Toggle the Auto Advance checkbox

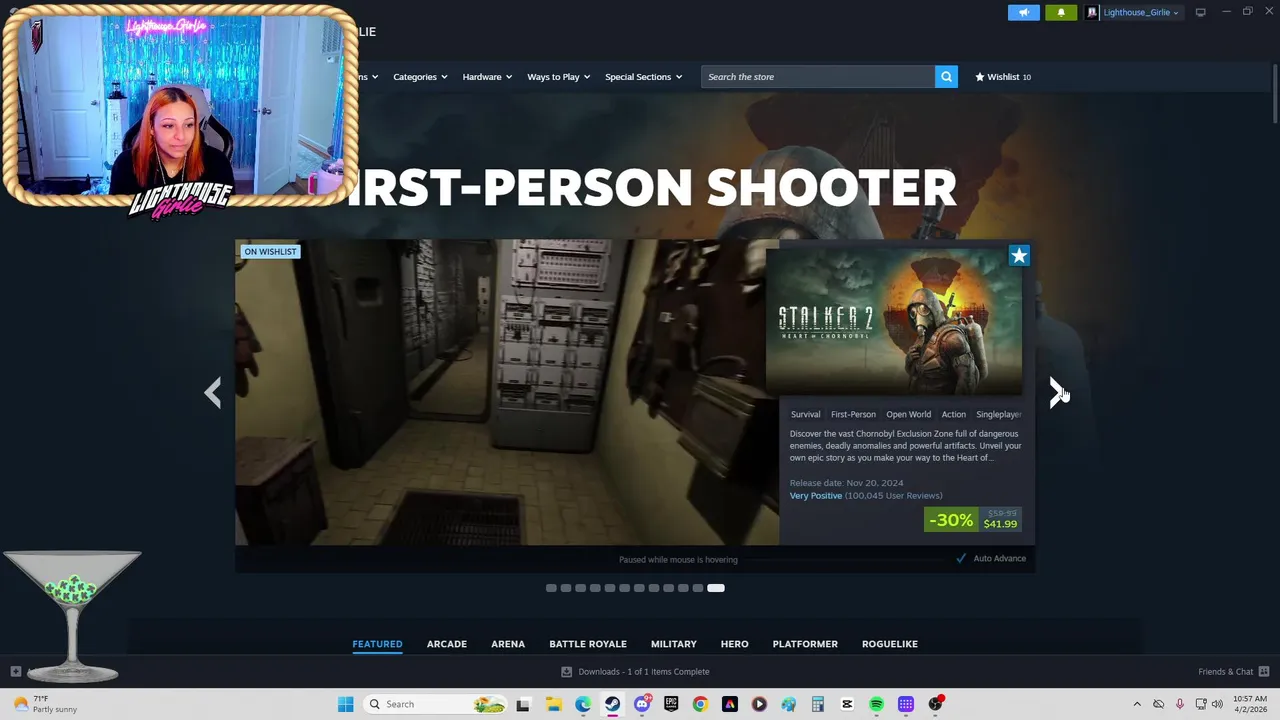tap(961, 558)
